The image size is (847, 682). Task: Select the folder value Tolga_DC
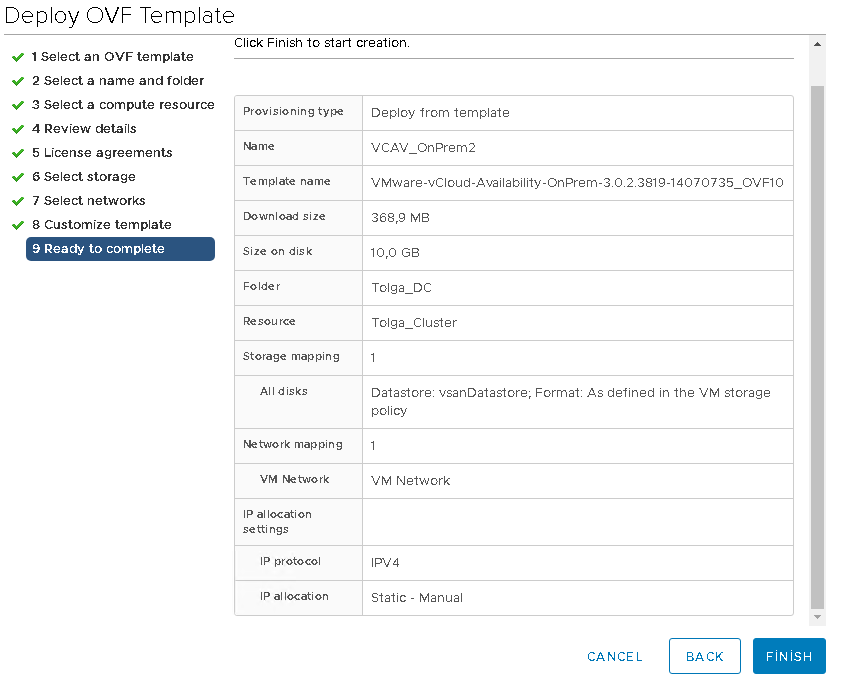(401, 287)
